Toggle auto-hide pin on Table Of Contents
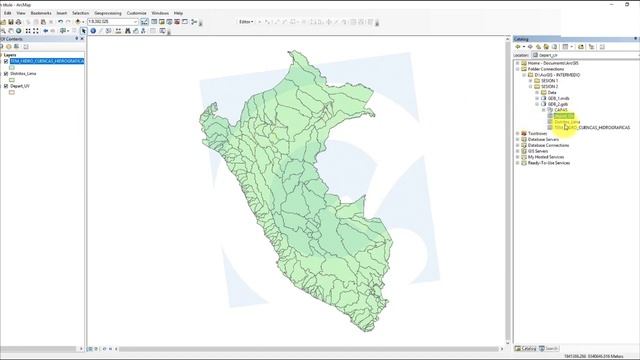640x360 pixels. pyautogui.click(x=76, y=39)
